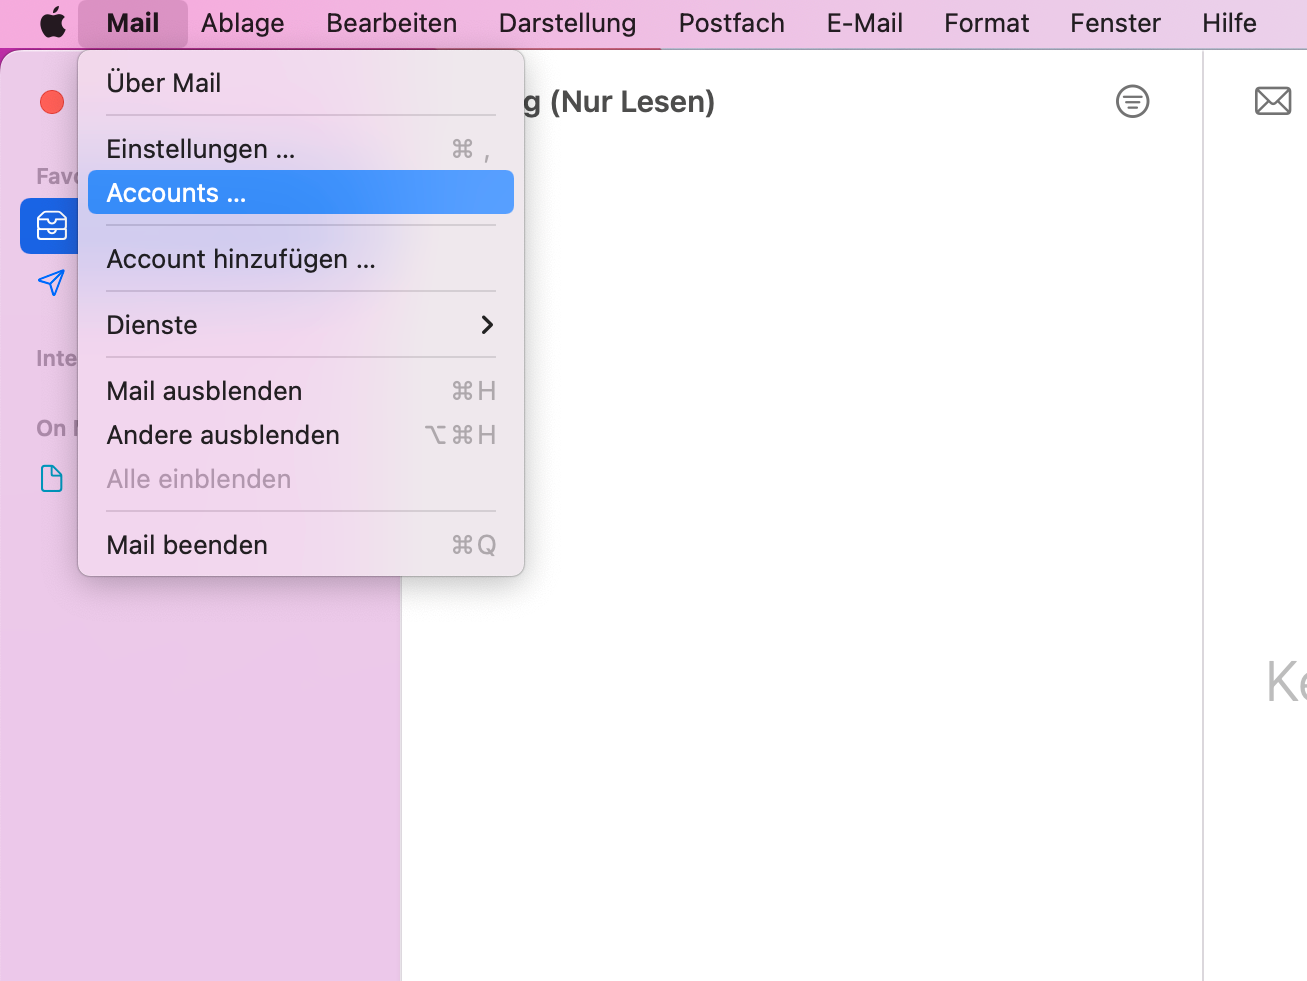Open the Apple menu
The width and height of the screenshot is (1307, 981).
53,22
